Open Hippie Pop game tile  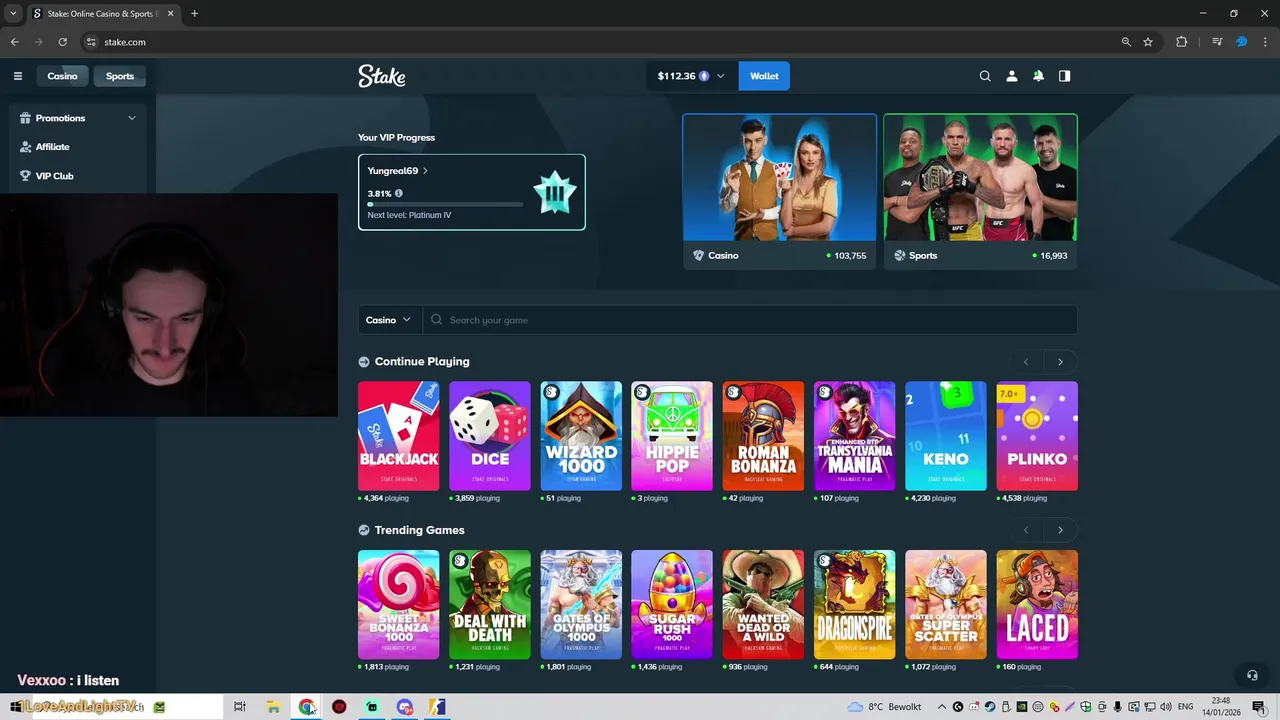(672, 436)
